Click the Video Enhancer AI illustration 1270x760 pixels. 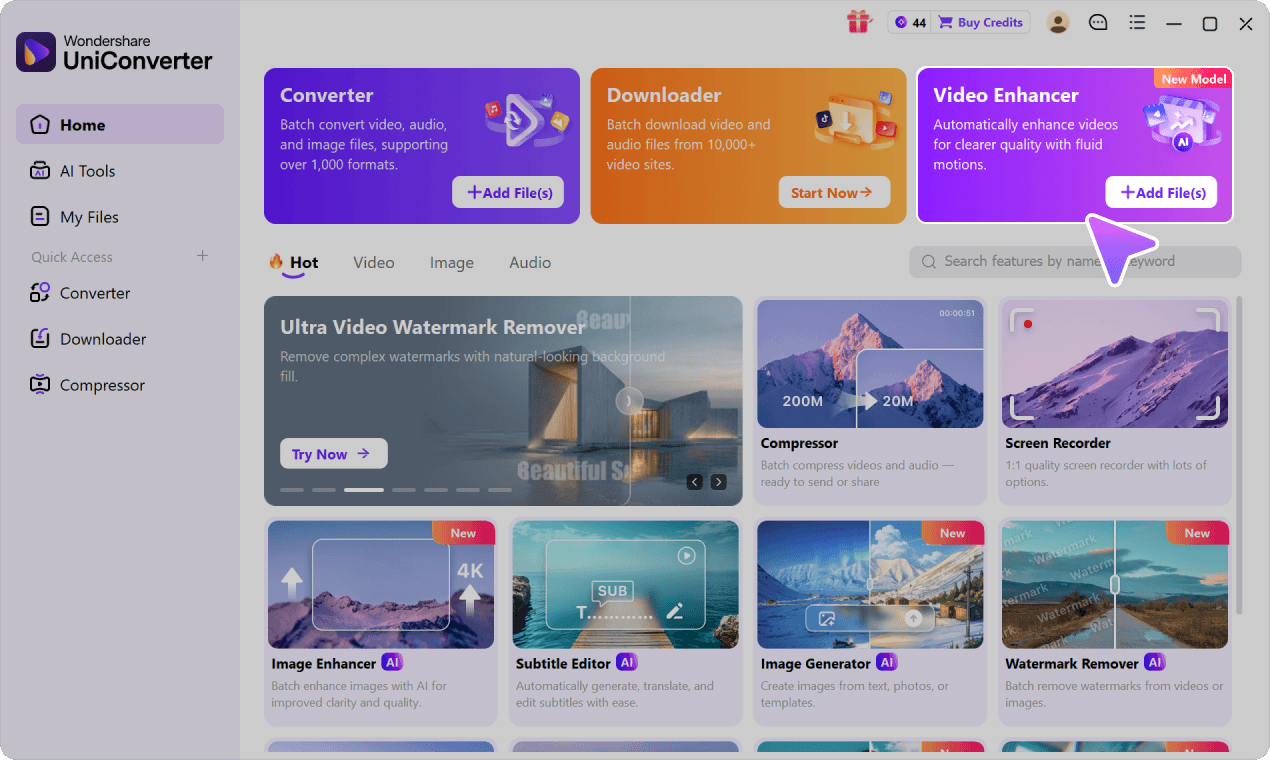click(1183, 123)
